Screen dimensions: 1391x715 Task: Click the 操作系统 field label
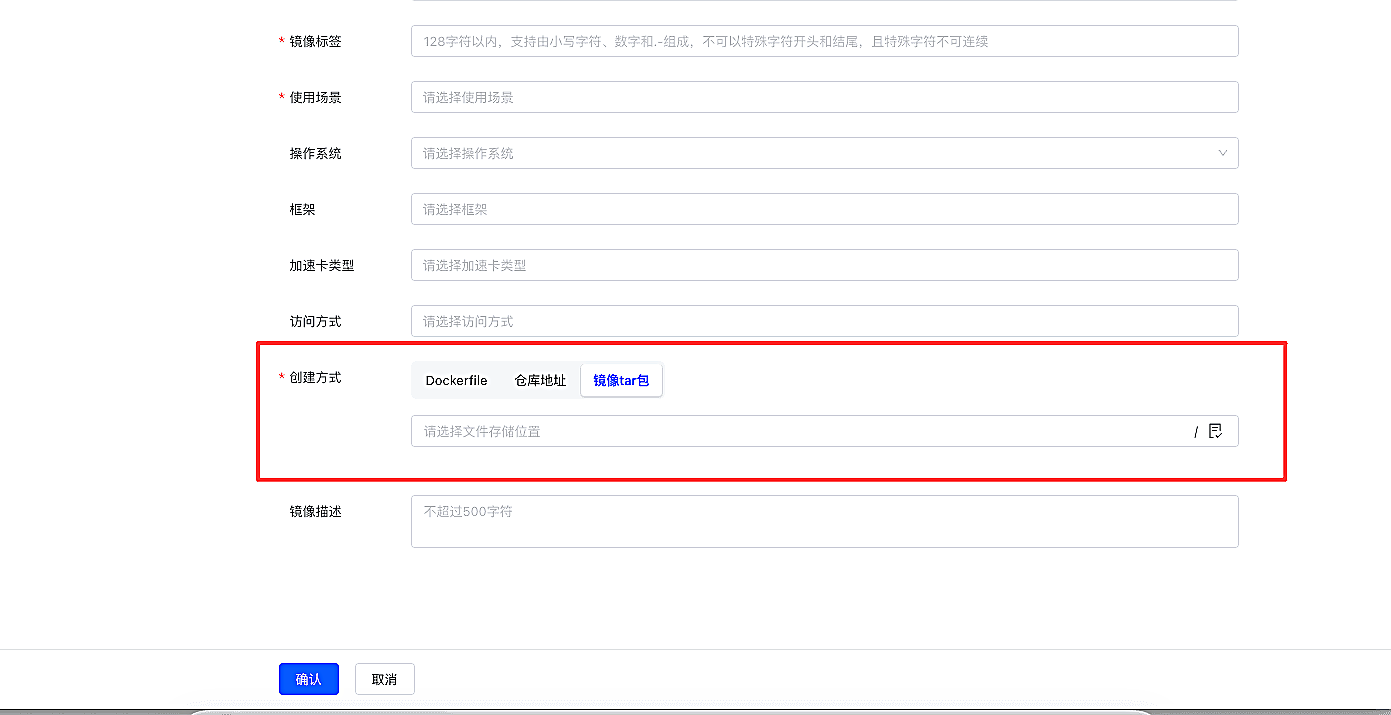point(315,153)
